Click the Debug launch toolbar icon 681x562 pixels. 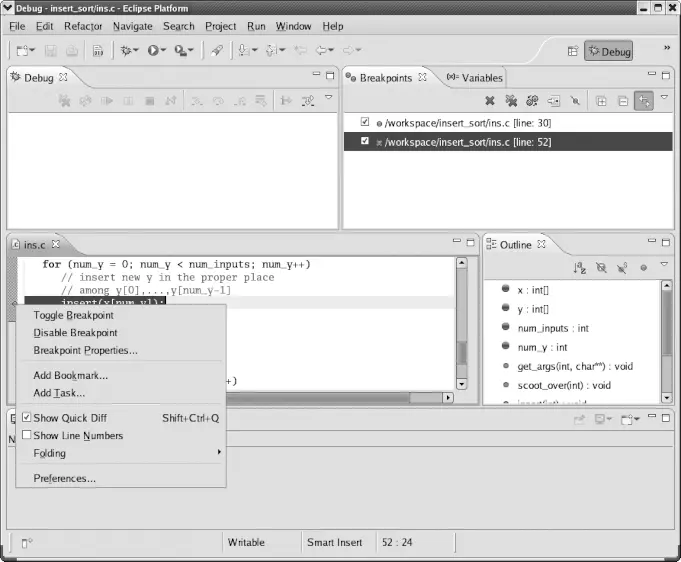[127, 50]
